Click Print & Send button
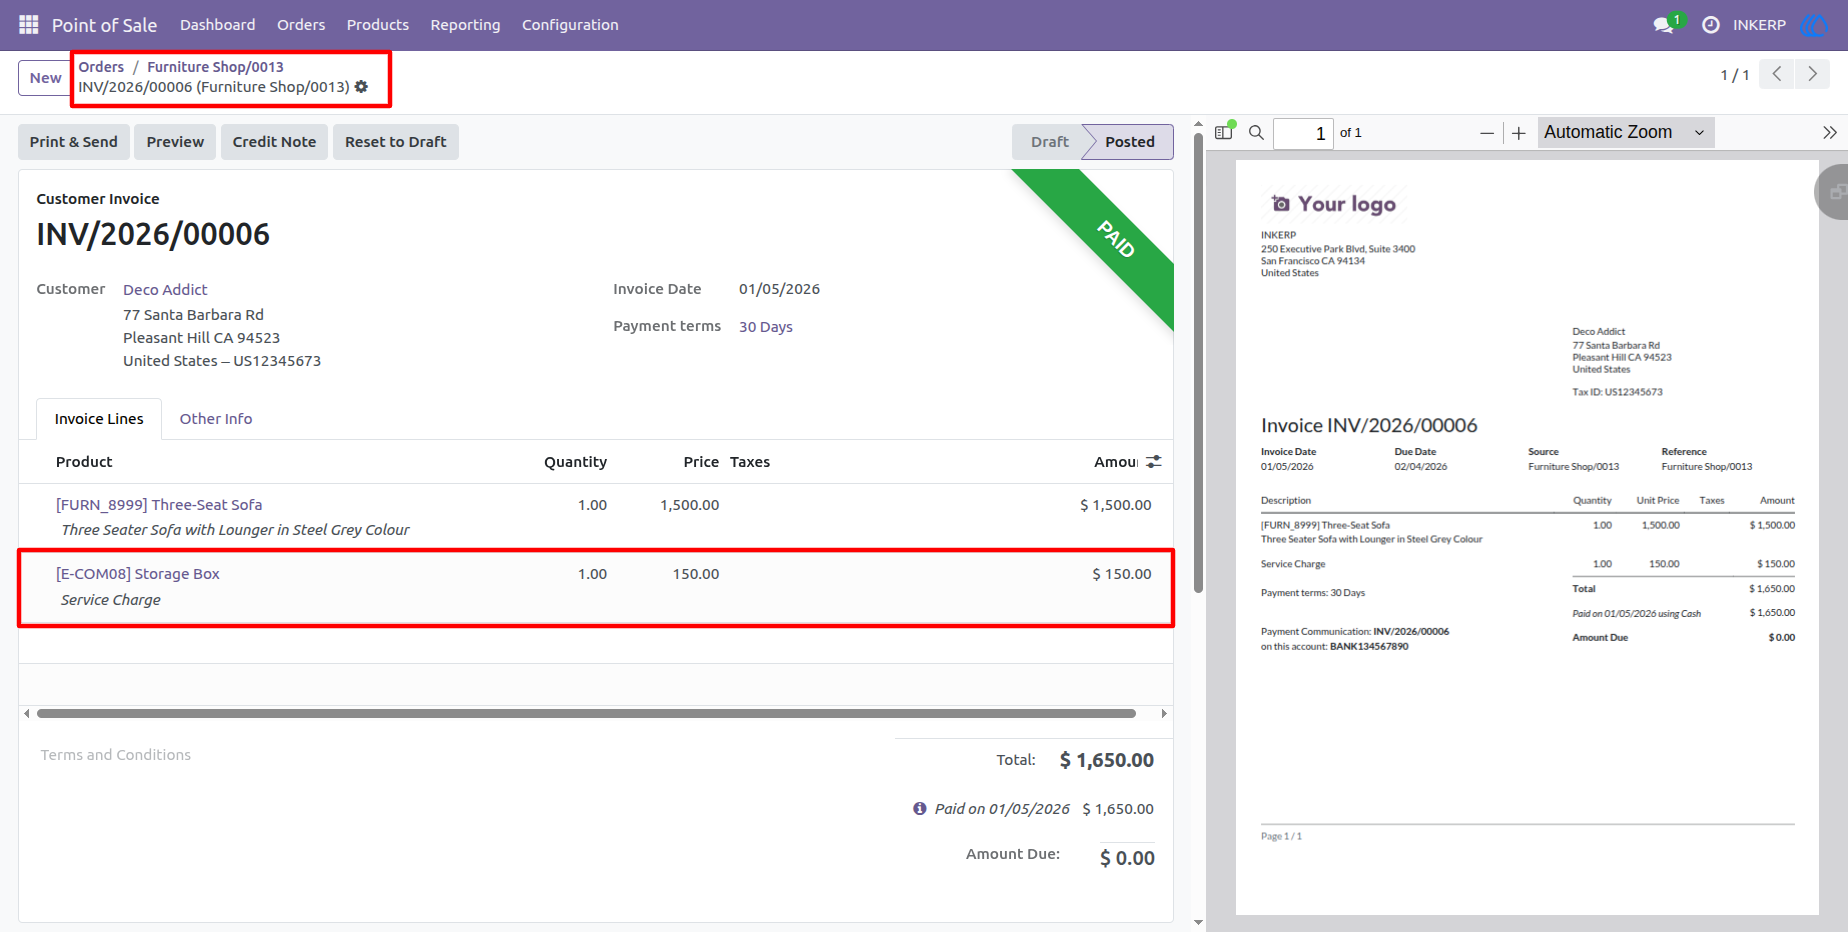Image resolution: width=1848 pixels, height=932 pixels. [x=73, y=142]
